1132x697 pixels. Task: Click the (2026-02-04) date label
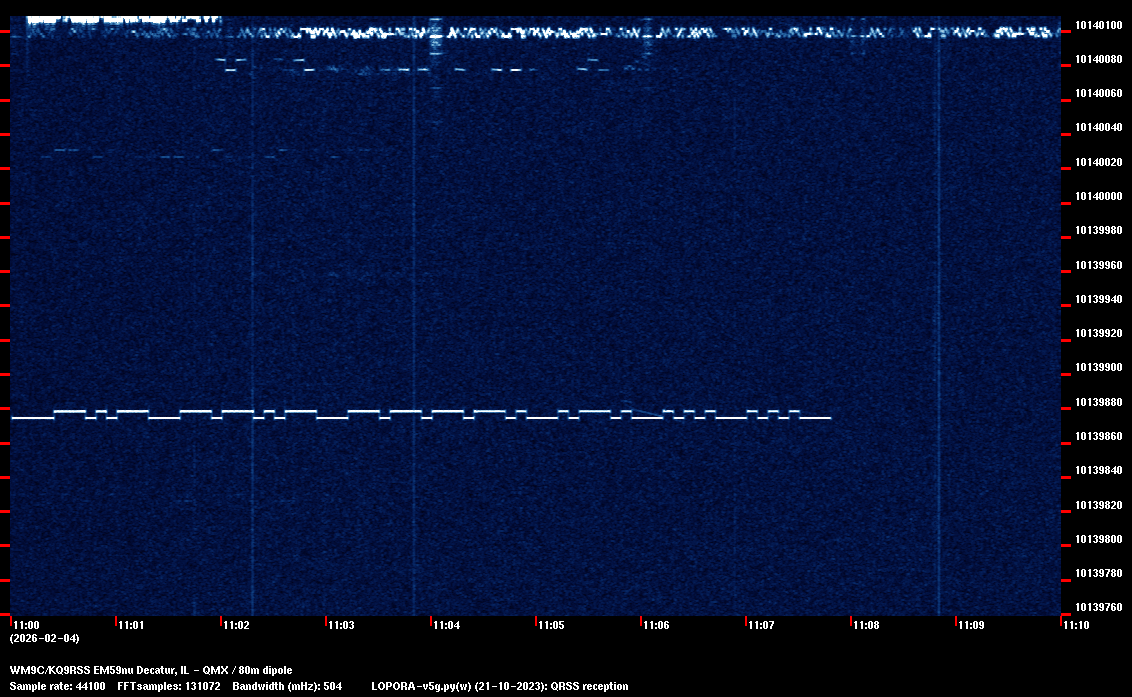point(44,638)
